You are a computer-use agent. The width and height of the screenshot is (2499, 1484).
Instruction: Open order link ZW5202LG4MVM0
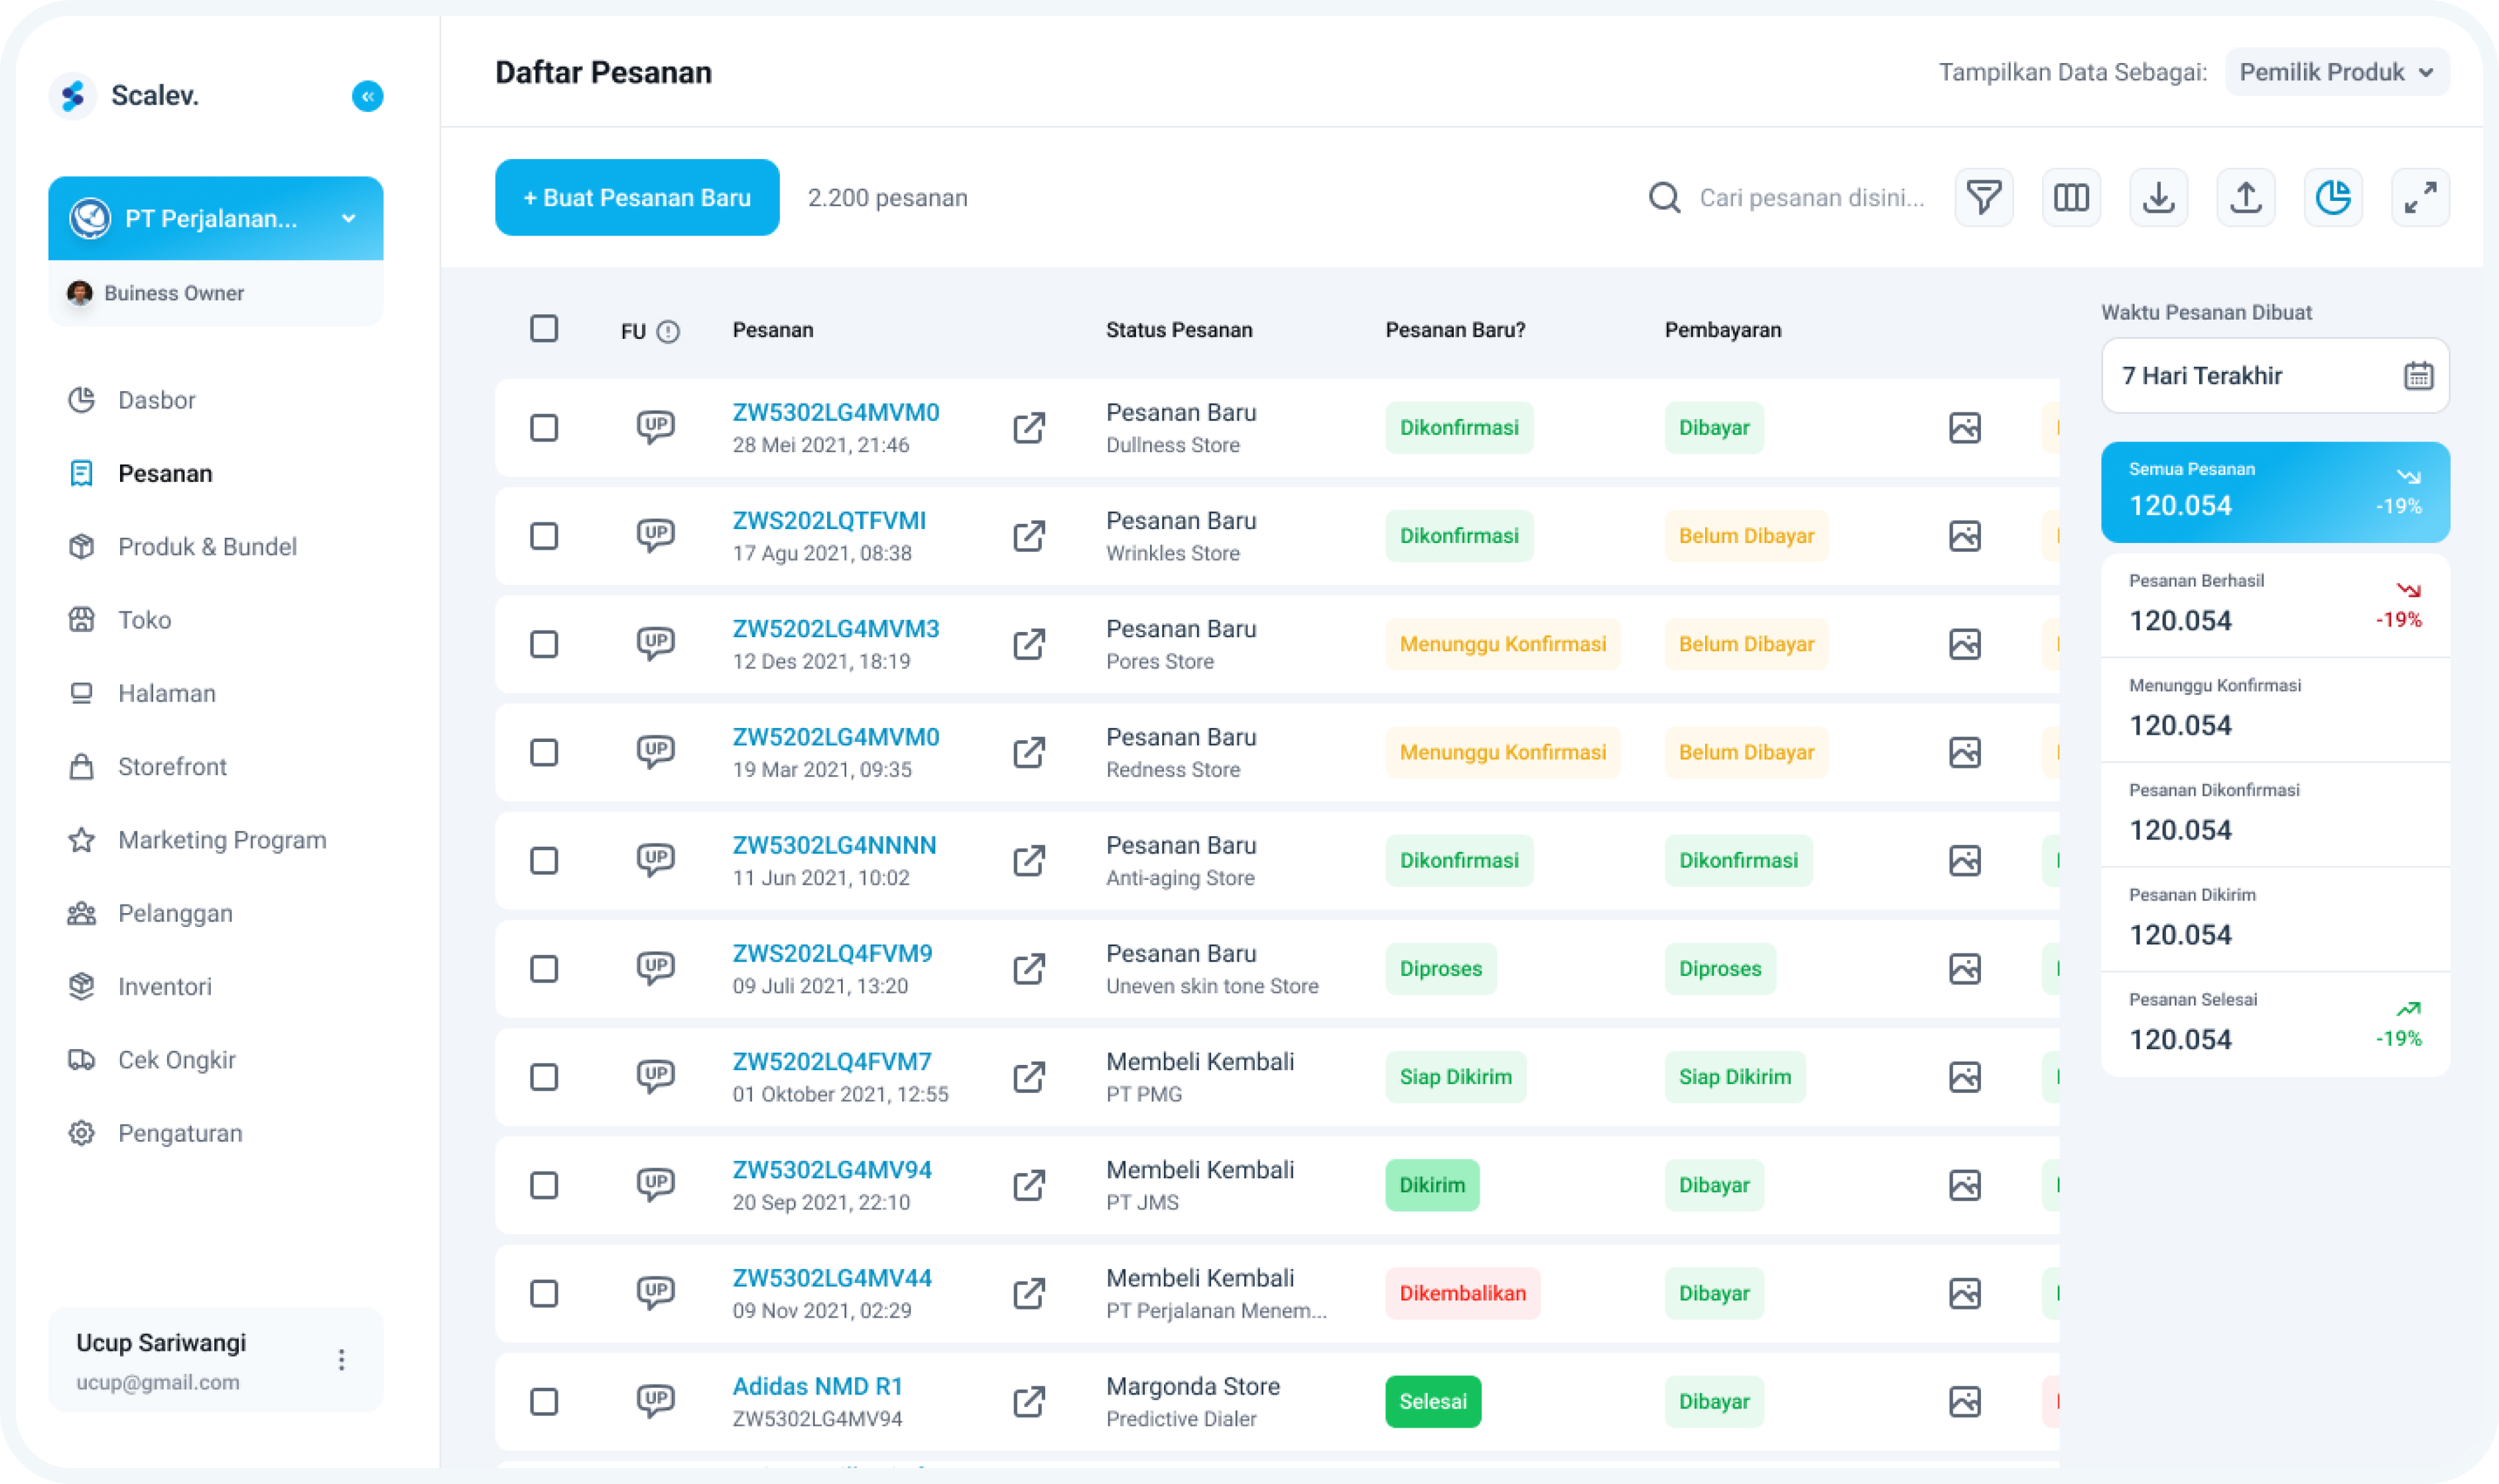click(836, 737)
